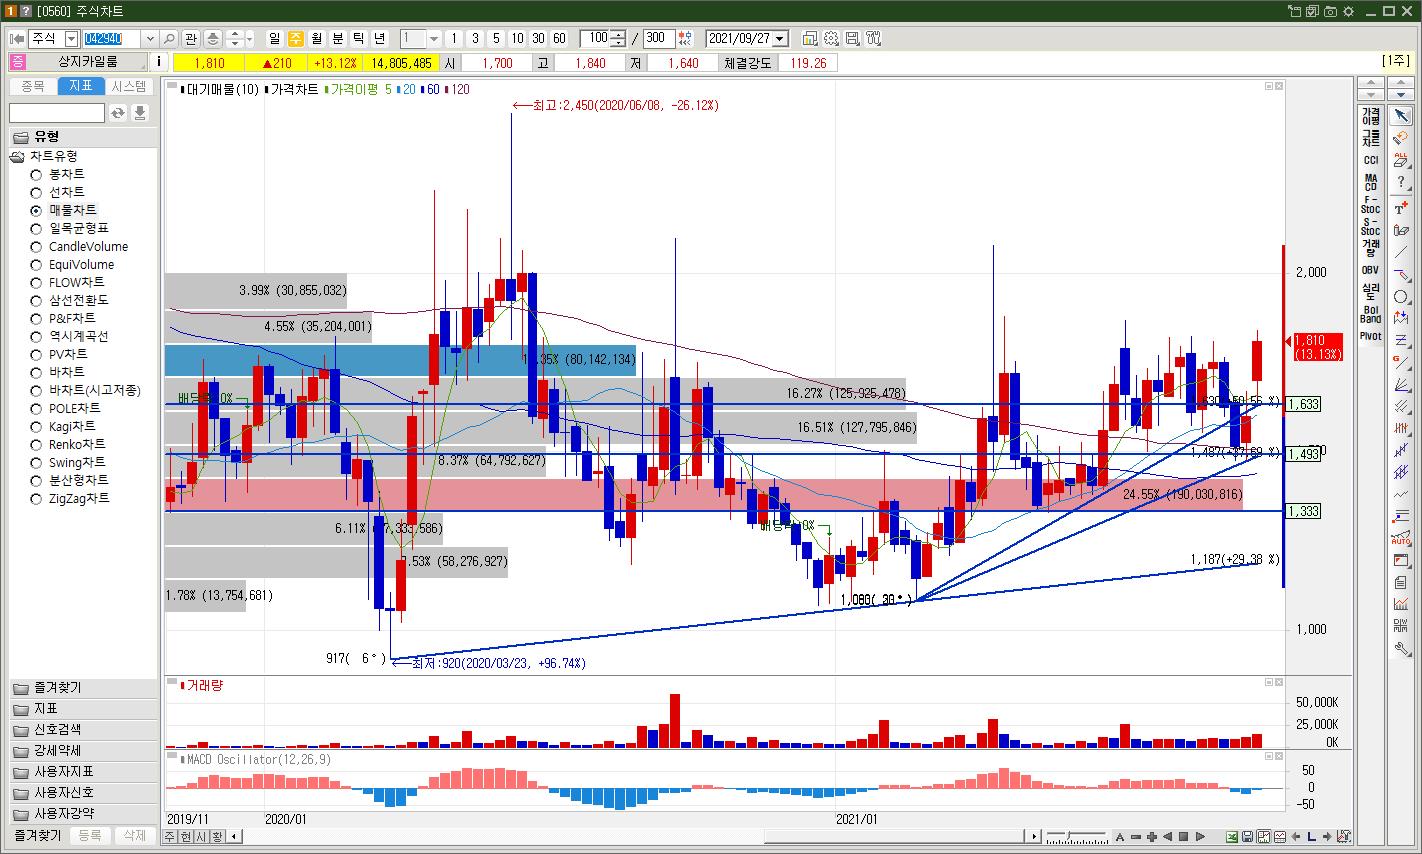Open the period multiplier dropdown showing 1

click(434, 38)
